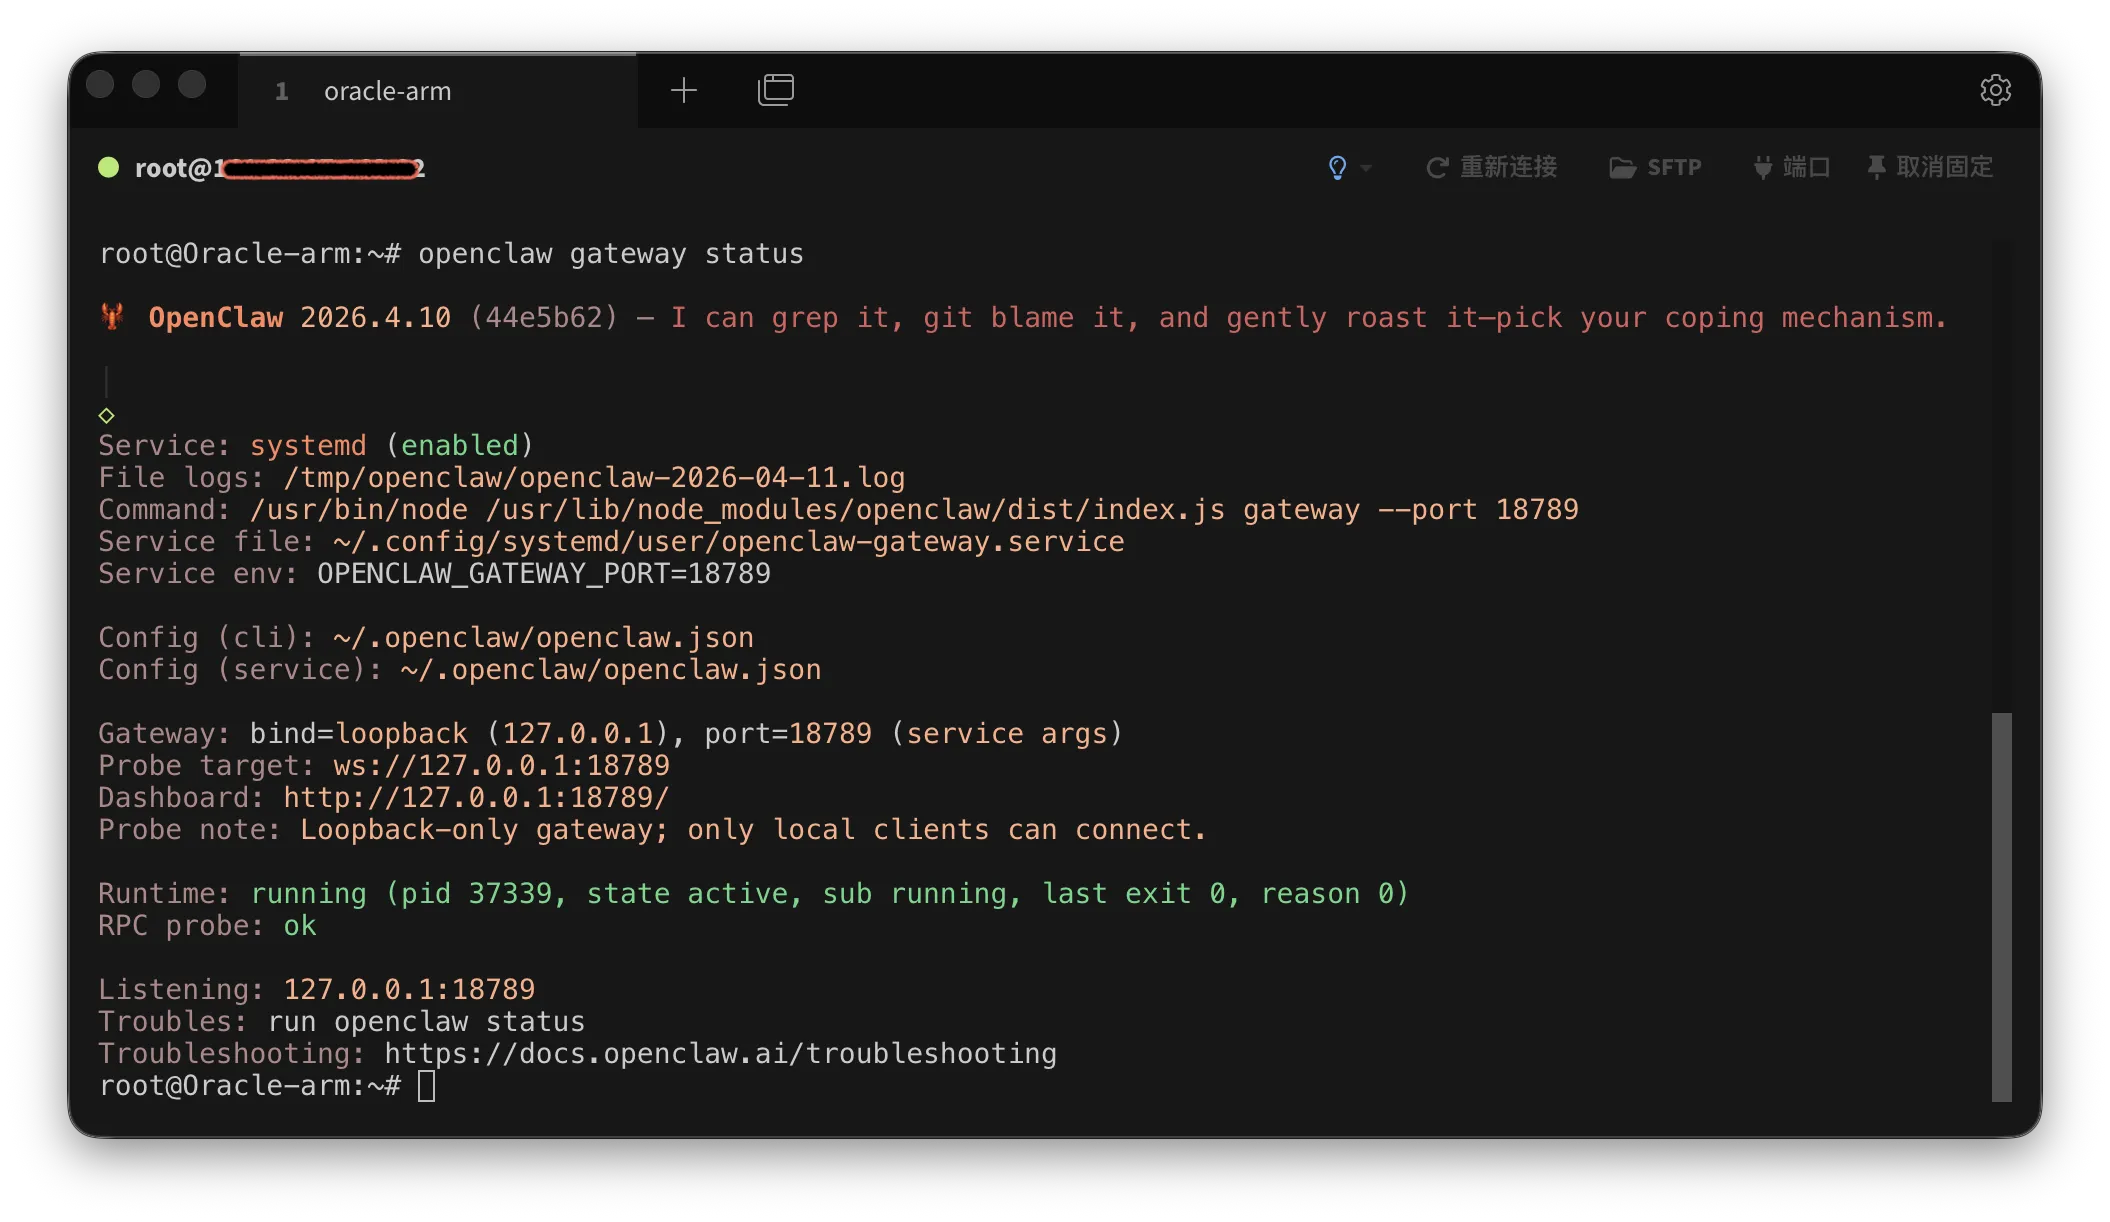Click the 重新连接 reconnect button
Screen dimensions: 2110x1222
pyautogui.click(x=1491, y=167)
